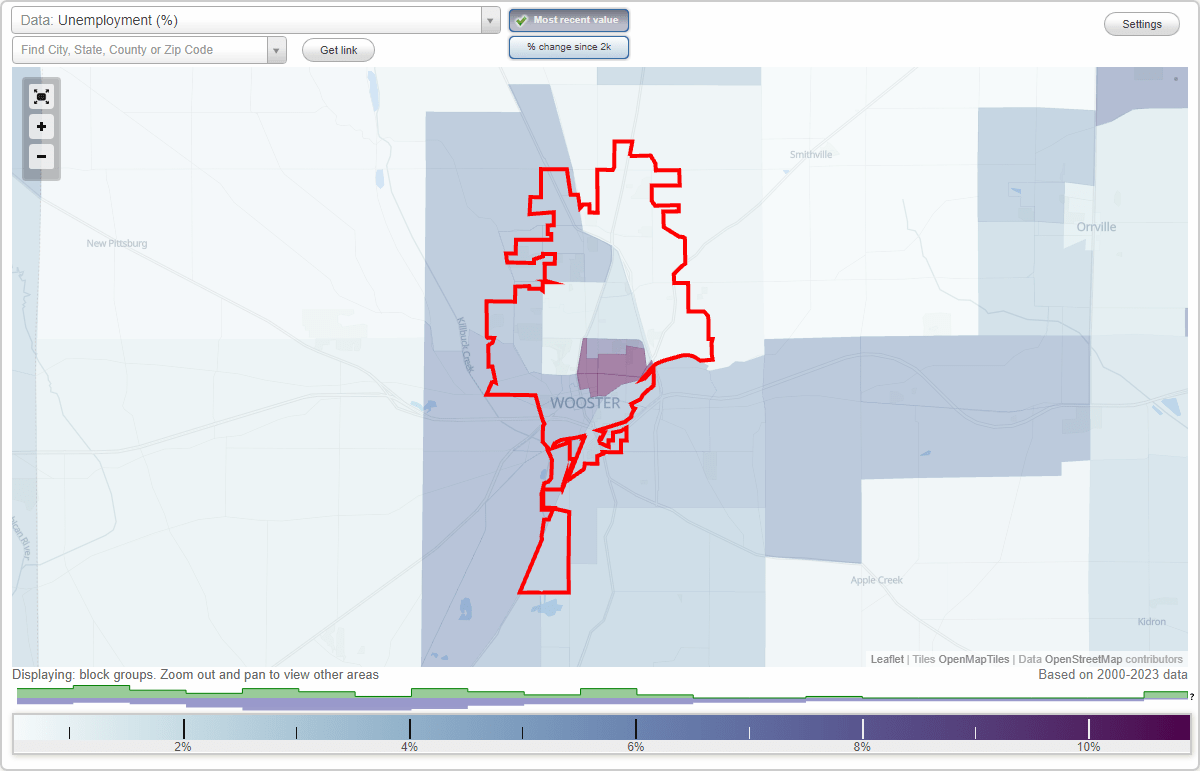Select Most recent value option
Image resolution: width=1200 pixels, height=771 pixels.
click(569, 20)
